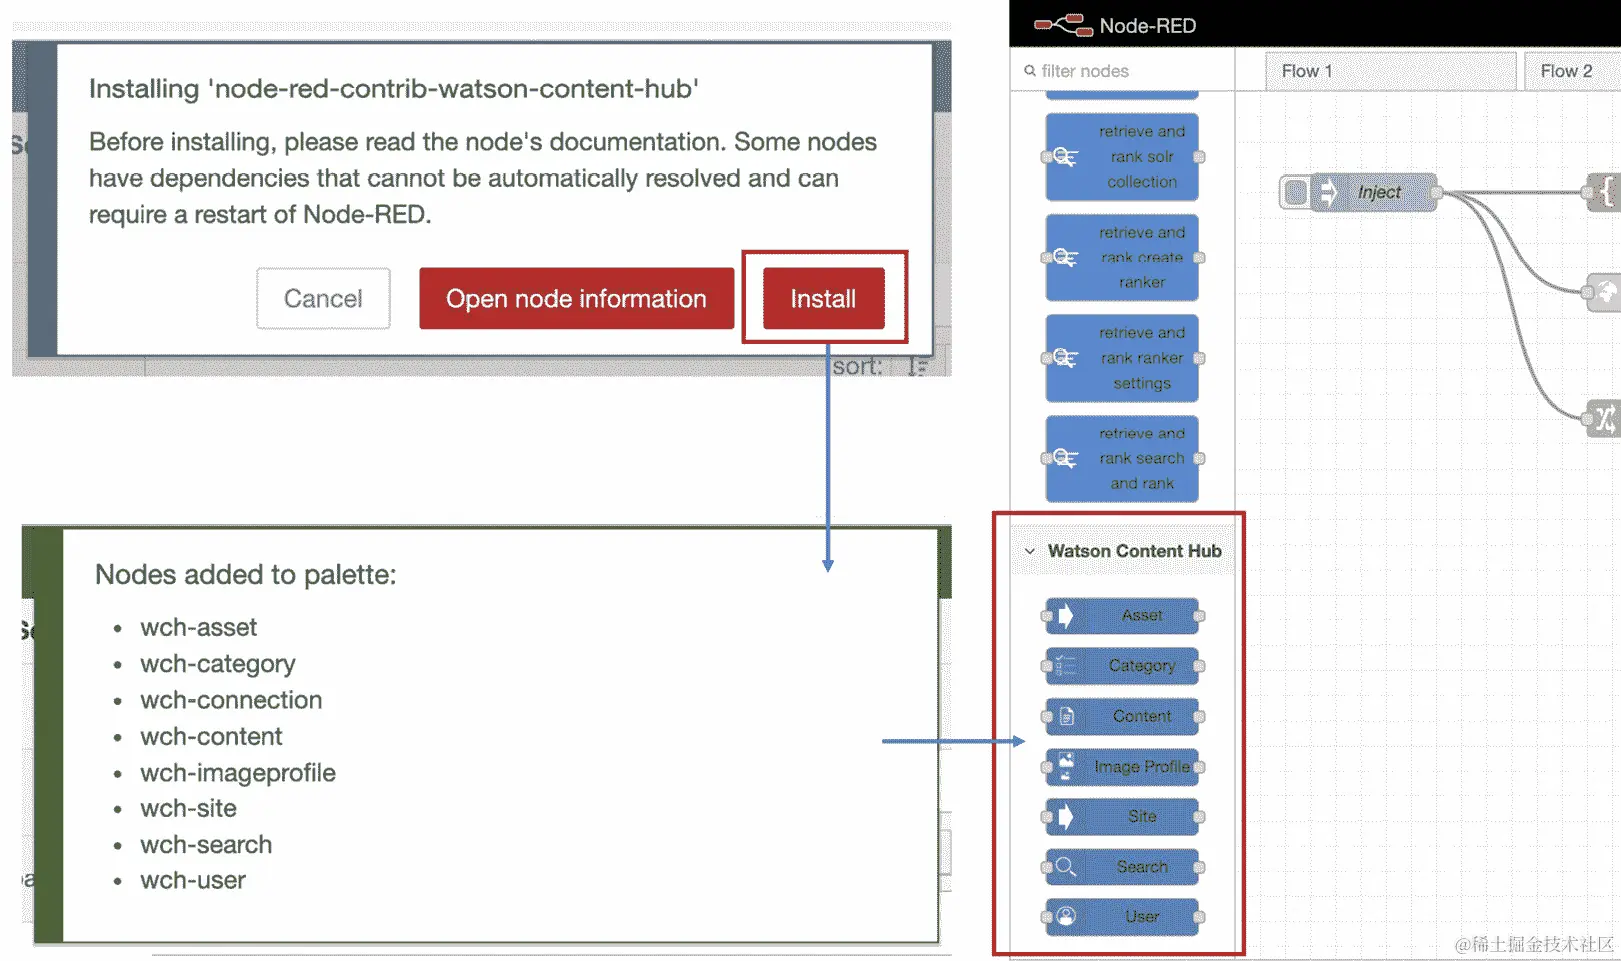Click the switch node with crossing arrows icon
Viewport: 1621px width, 961px height.
[x=1604, y=418]
